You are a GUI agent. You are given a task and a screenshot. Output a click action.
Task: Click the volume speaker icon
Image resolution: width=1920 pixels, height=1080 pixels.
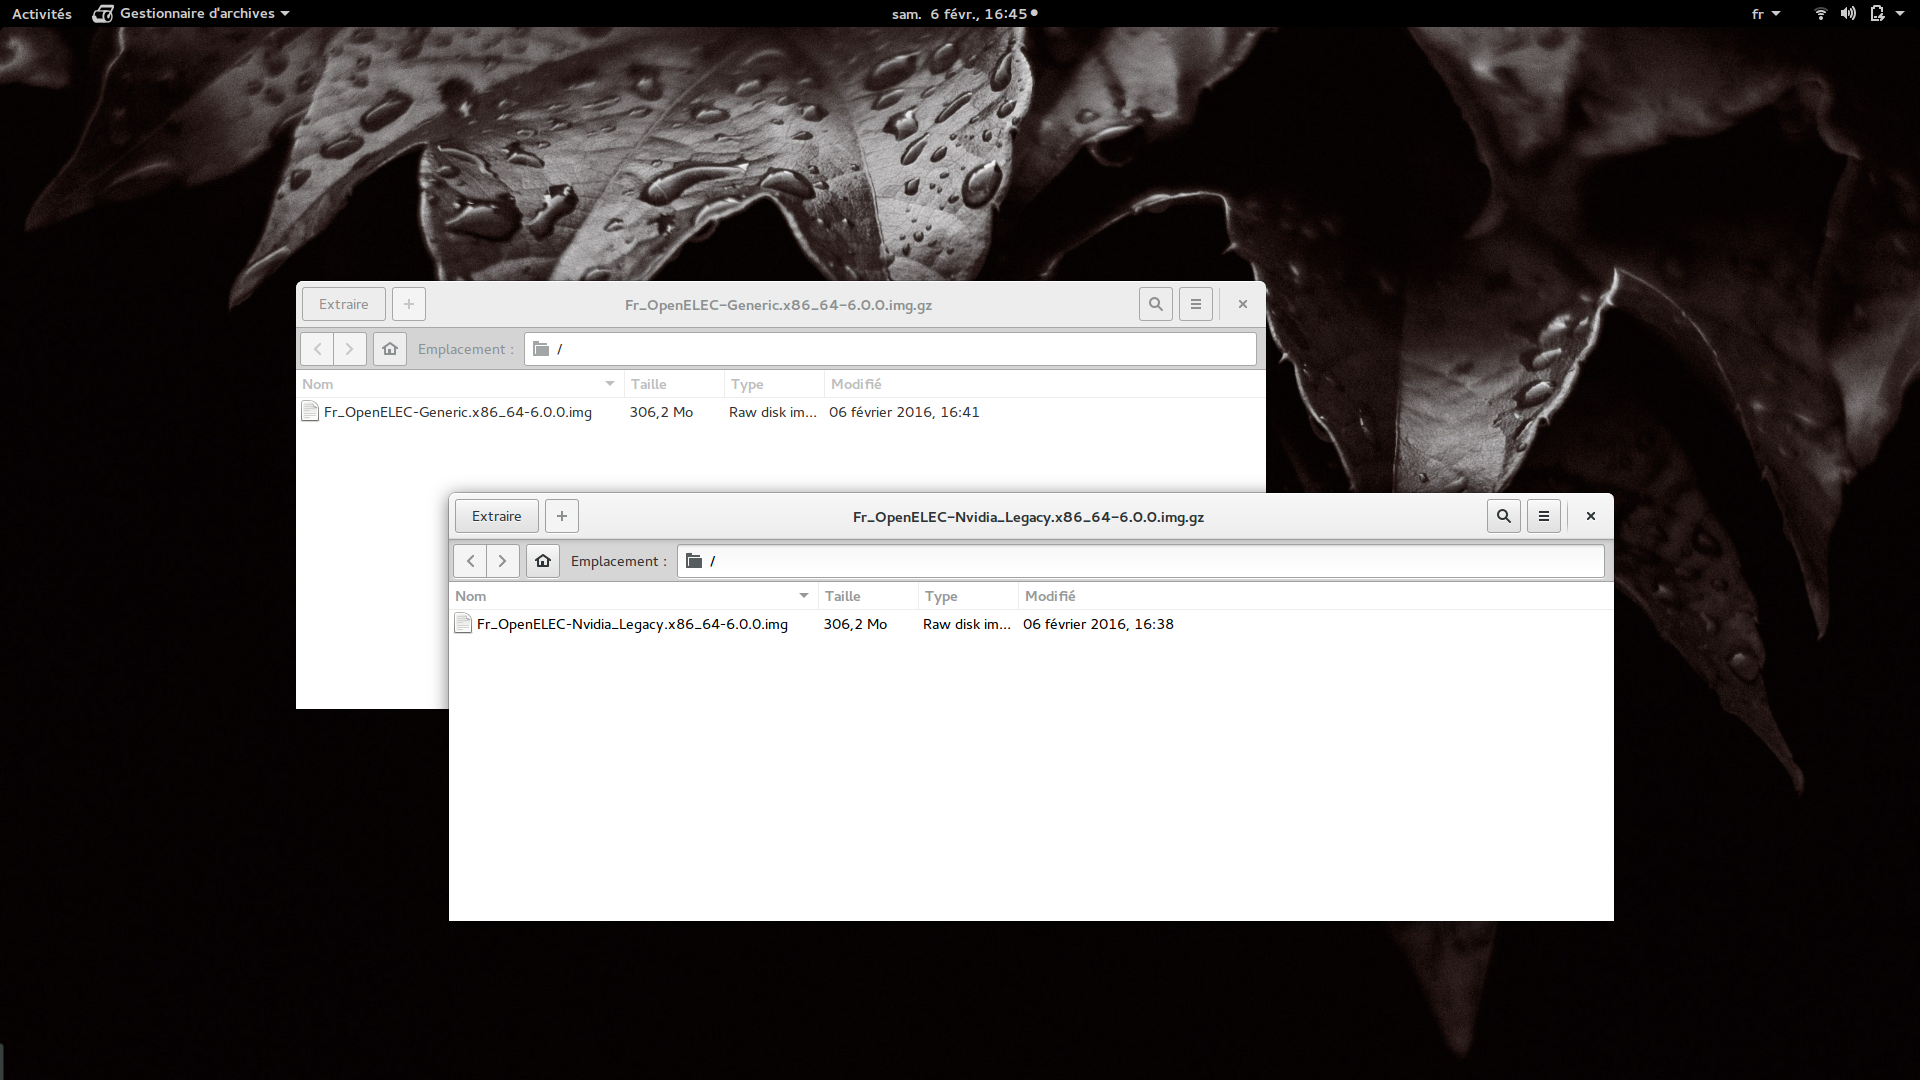(x=1848, y=14)
